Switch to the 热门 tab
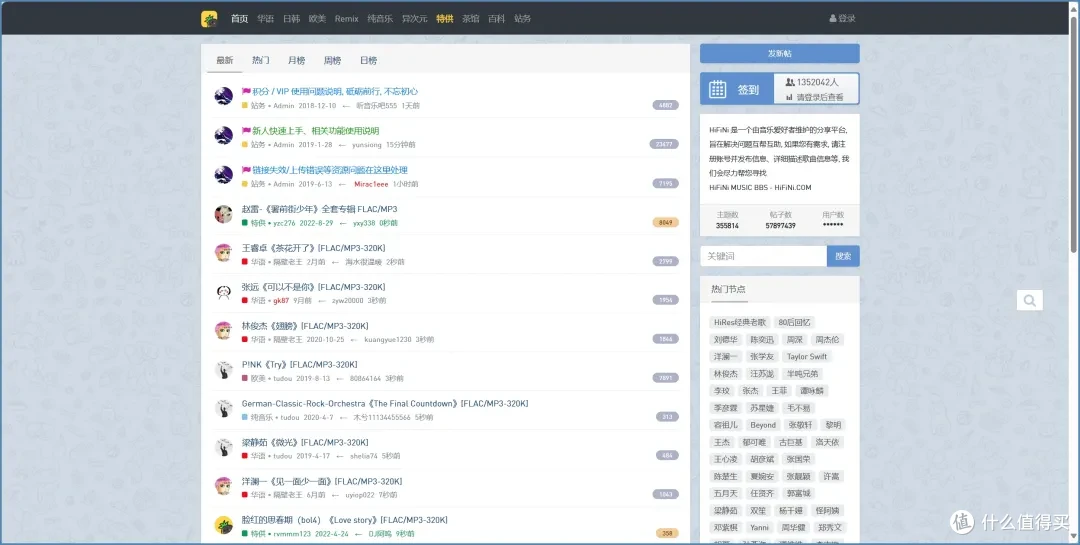1080x545 pixels. pyautogui.click(x=260, y=61)
